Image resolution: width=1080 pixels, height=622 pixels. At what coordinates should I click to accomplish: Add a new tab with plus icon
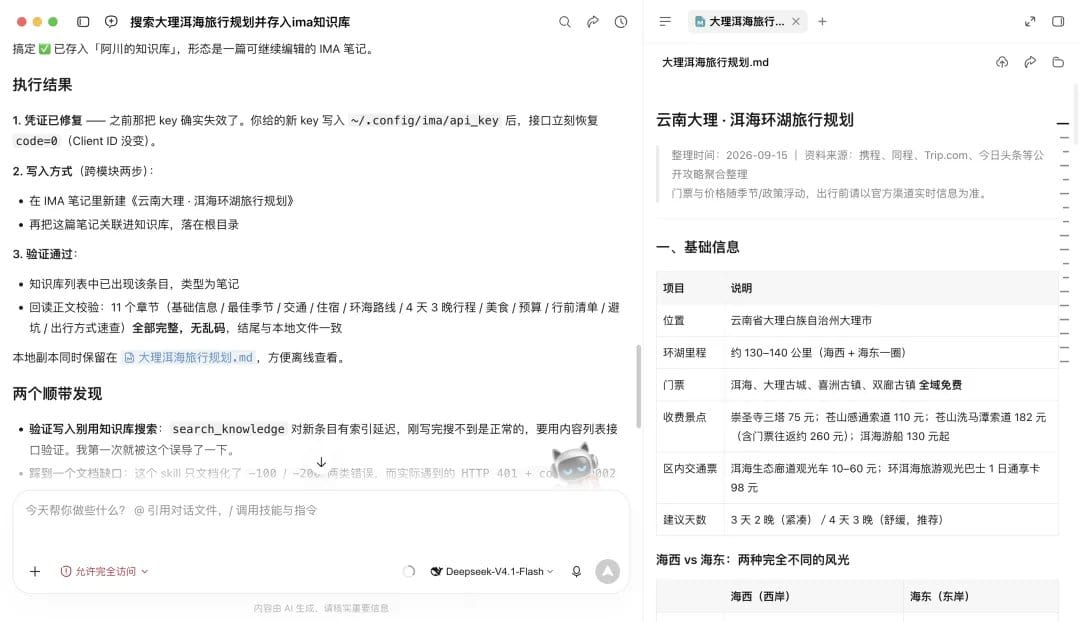coord(822,21)
